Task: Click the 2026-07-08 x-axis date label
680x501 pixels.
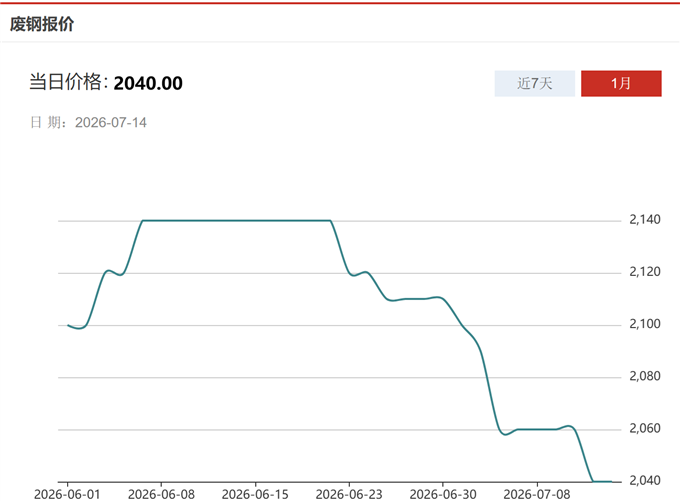Action: pyautogui.click(x=537, y=494)
